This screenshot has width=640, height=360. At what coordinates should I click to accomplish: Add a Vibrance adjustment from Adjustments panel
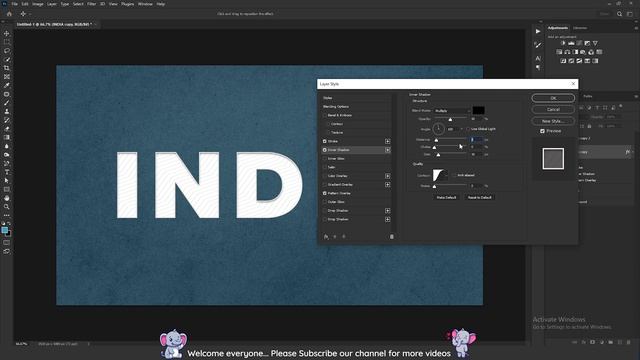pos(595,43)
